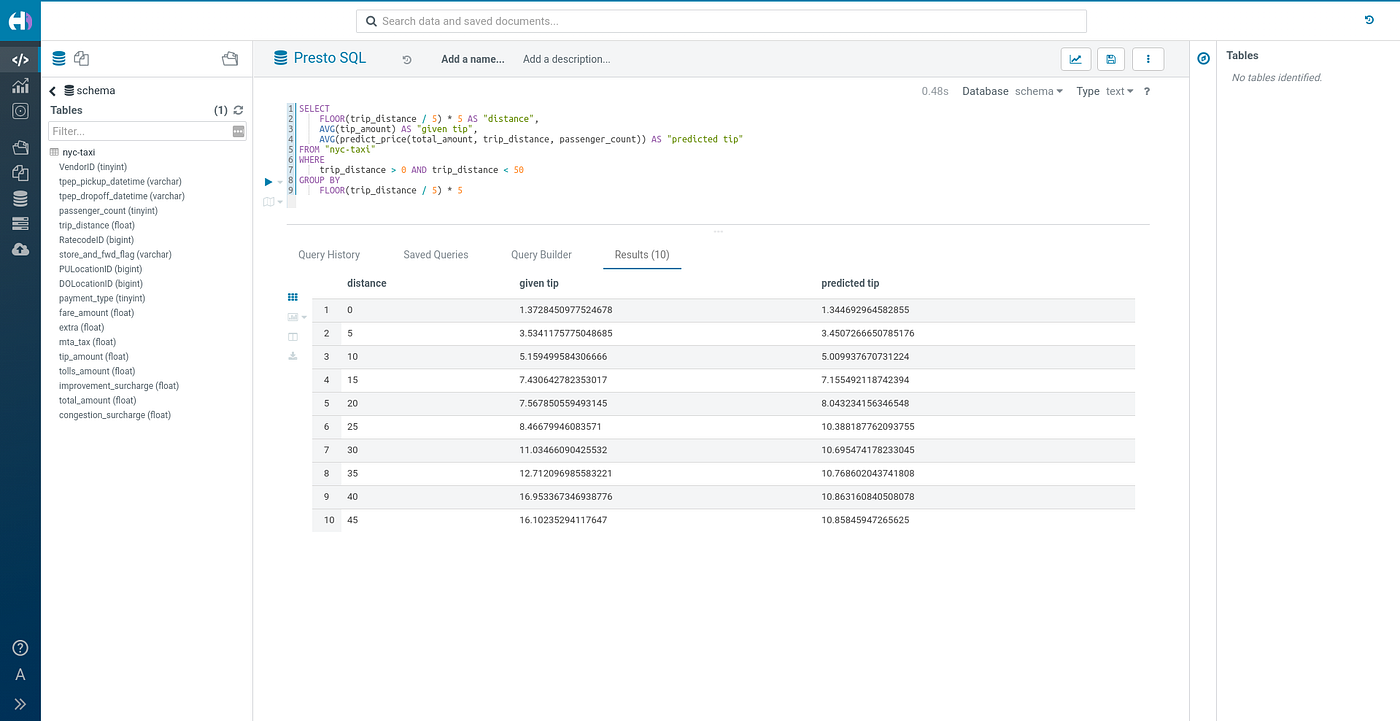The image size is (1400, 721).
Task: Download the query results
Action: click(292, 356)
